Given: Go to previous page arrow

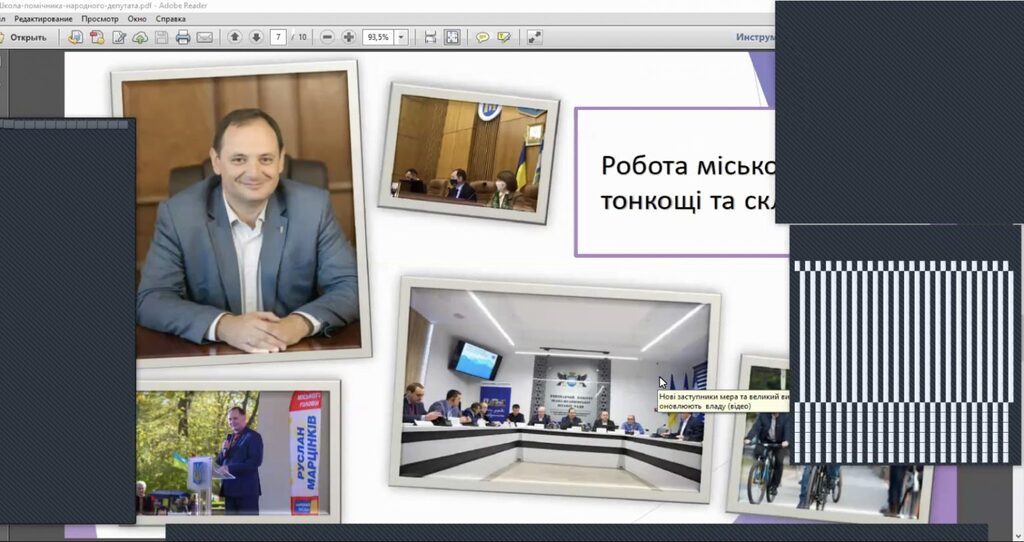Looking at the screenshot, I should [x=234, y=37].
